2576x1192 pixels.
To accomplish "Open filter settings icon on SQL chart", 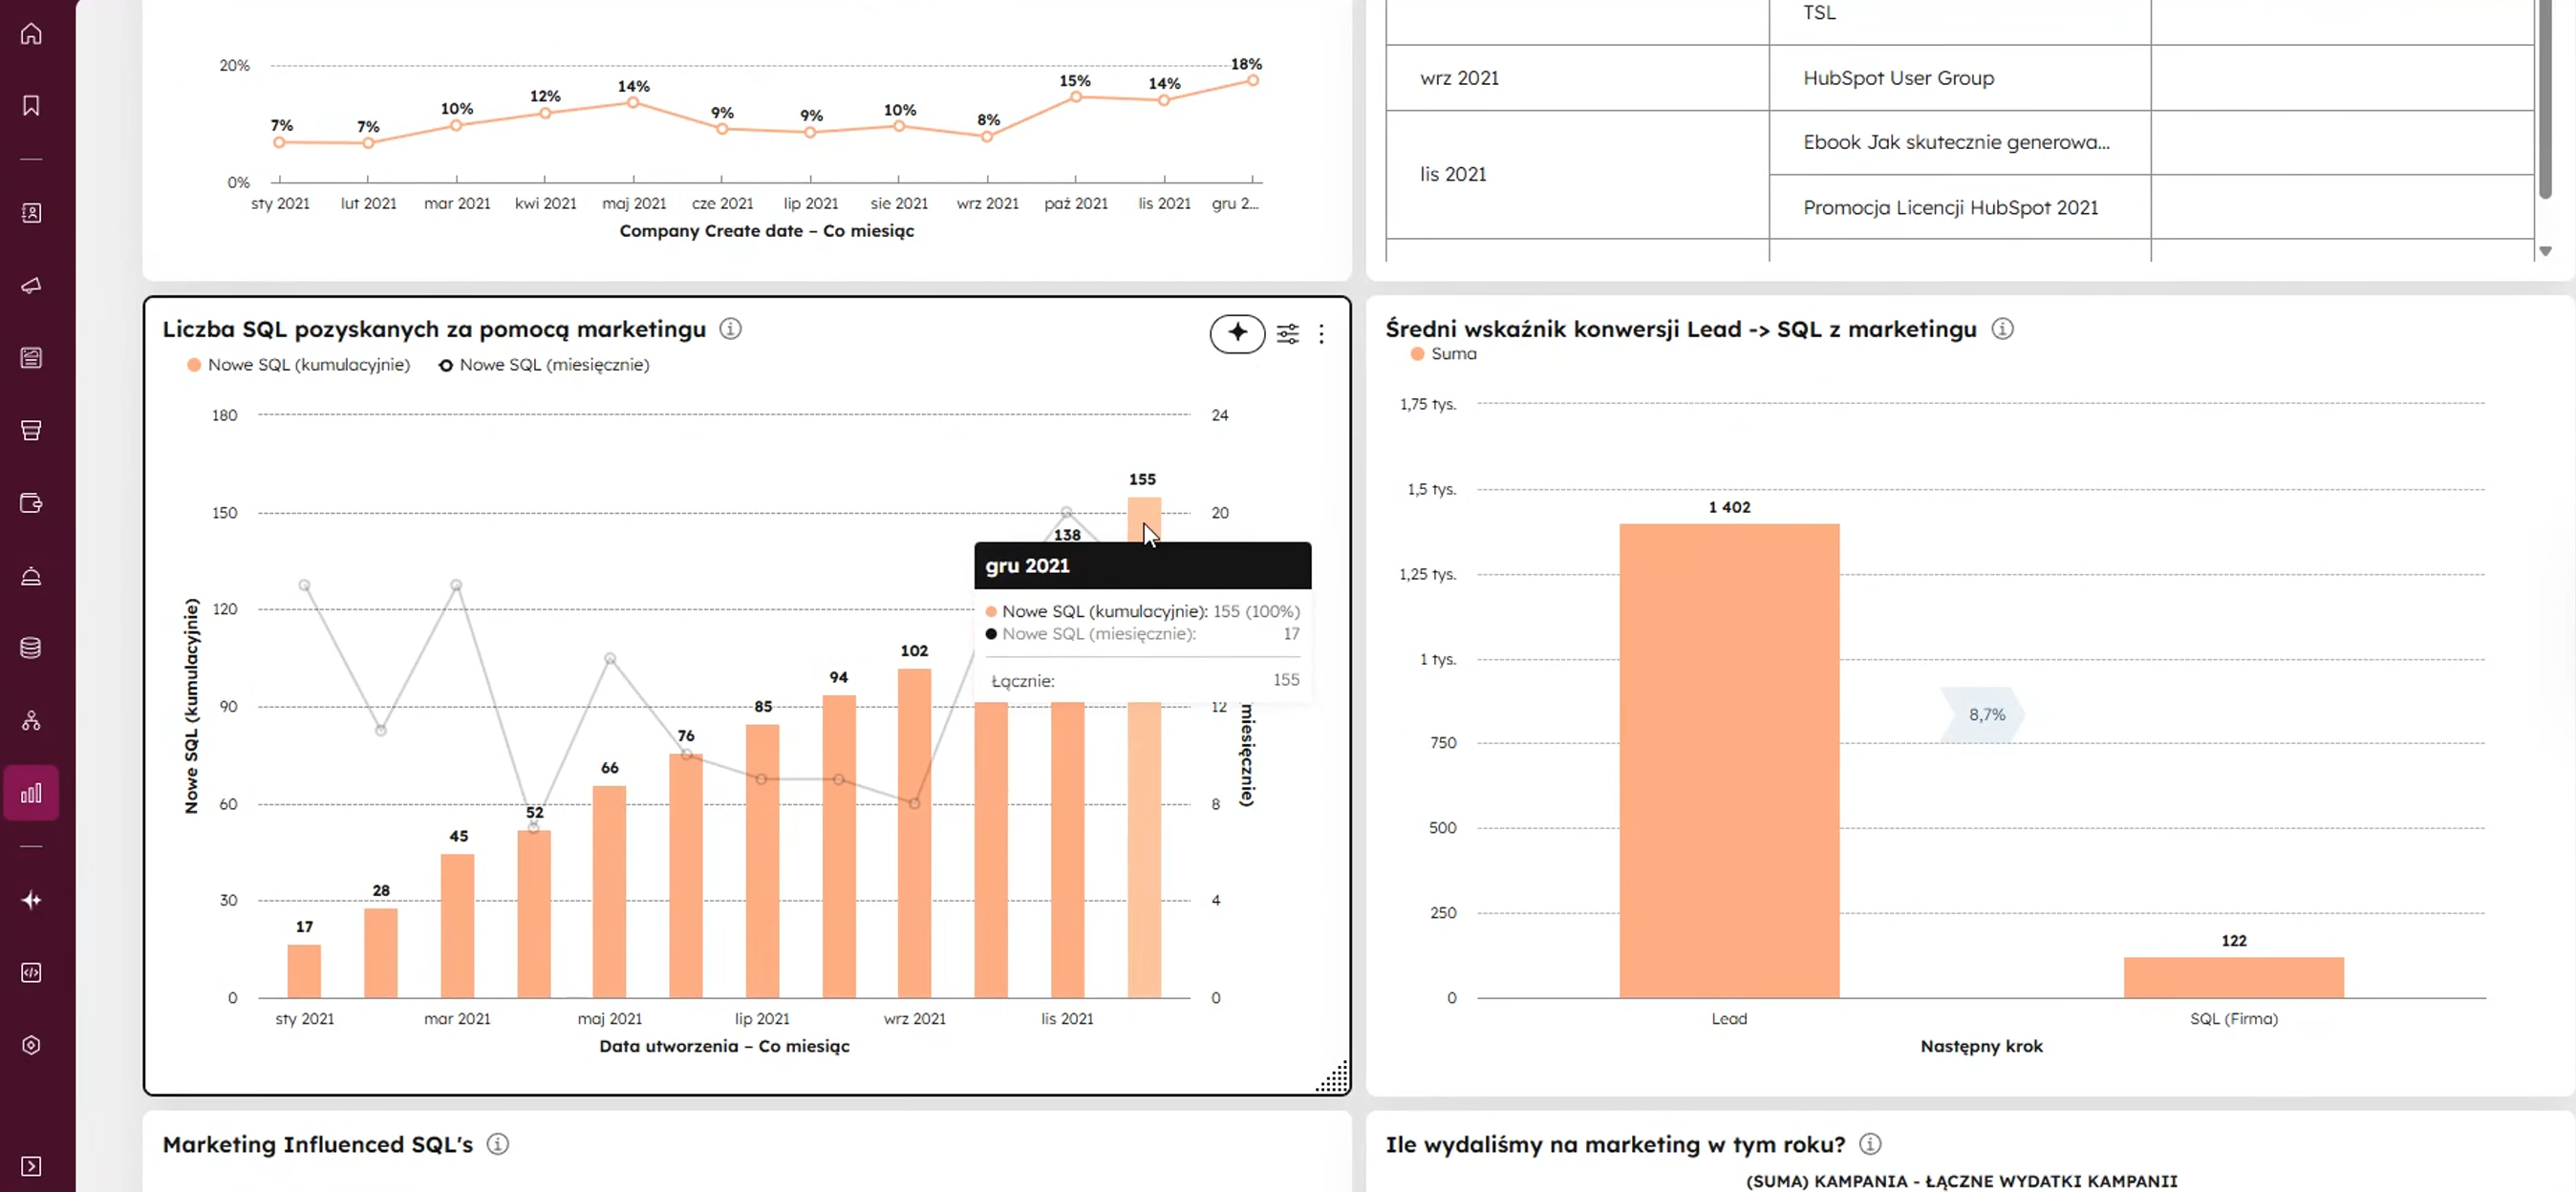I will coord(1288,334).
